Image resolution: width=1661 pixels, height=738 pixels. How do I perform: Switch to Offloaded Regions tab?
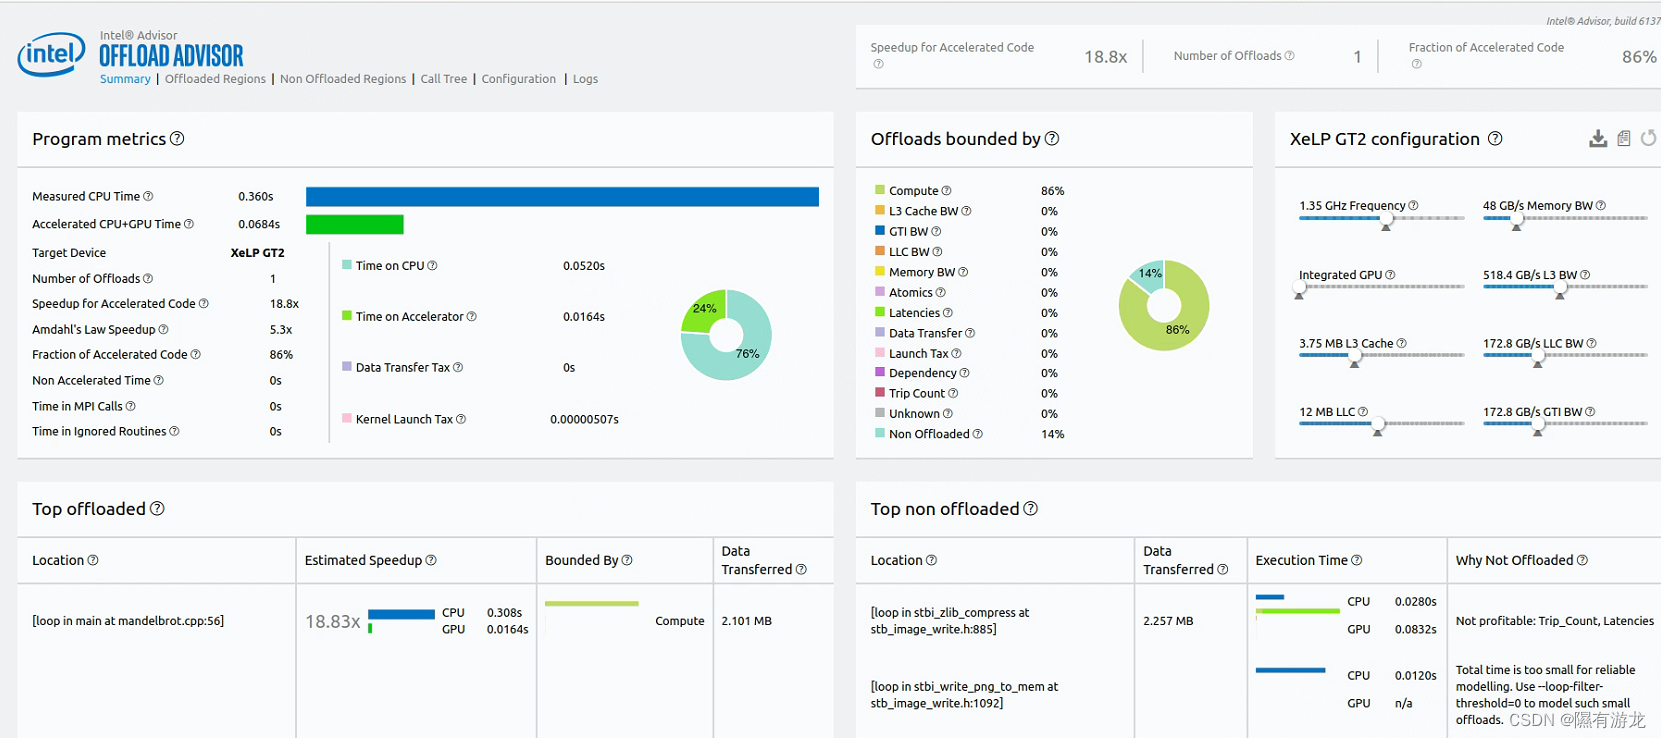click(215, 79)
